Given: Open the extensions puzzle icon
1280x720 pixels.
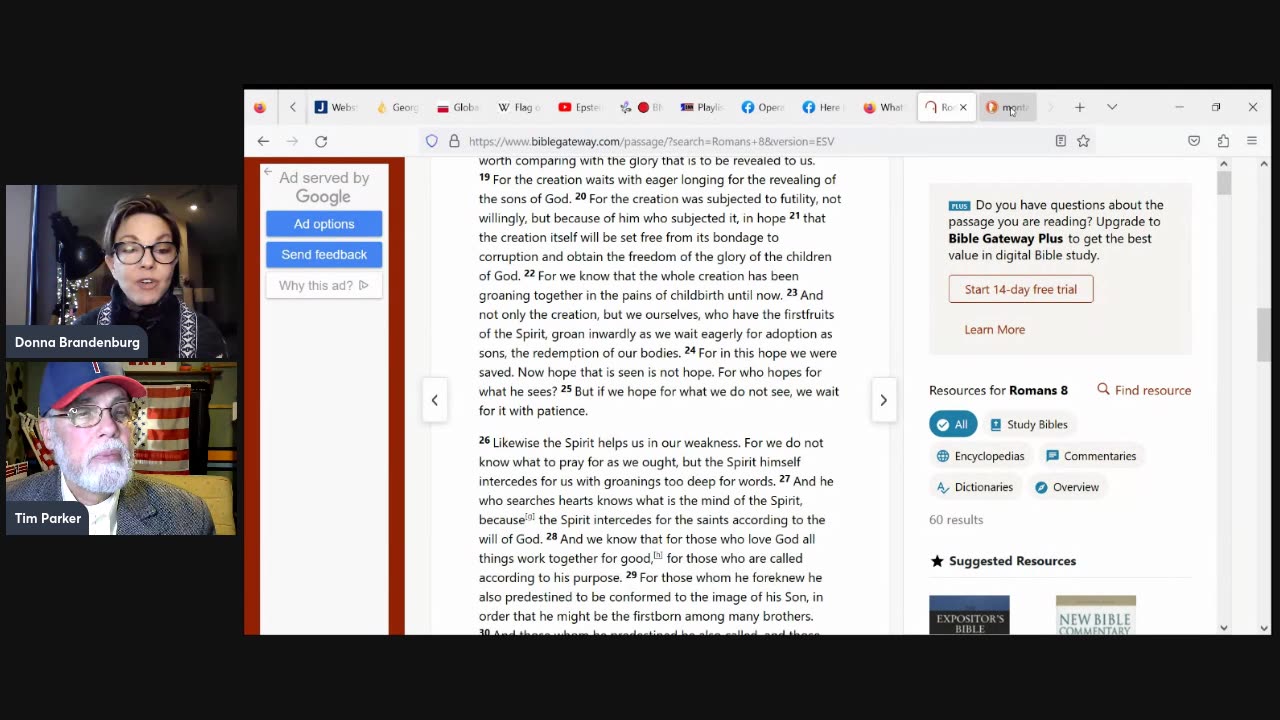Looking at the screenshot, I should [x=1223, y=141].
